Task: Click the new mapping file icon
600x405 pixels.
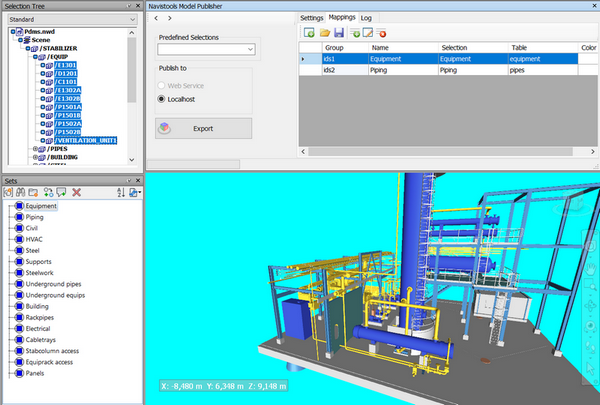Action: [311, 34]
